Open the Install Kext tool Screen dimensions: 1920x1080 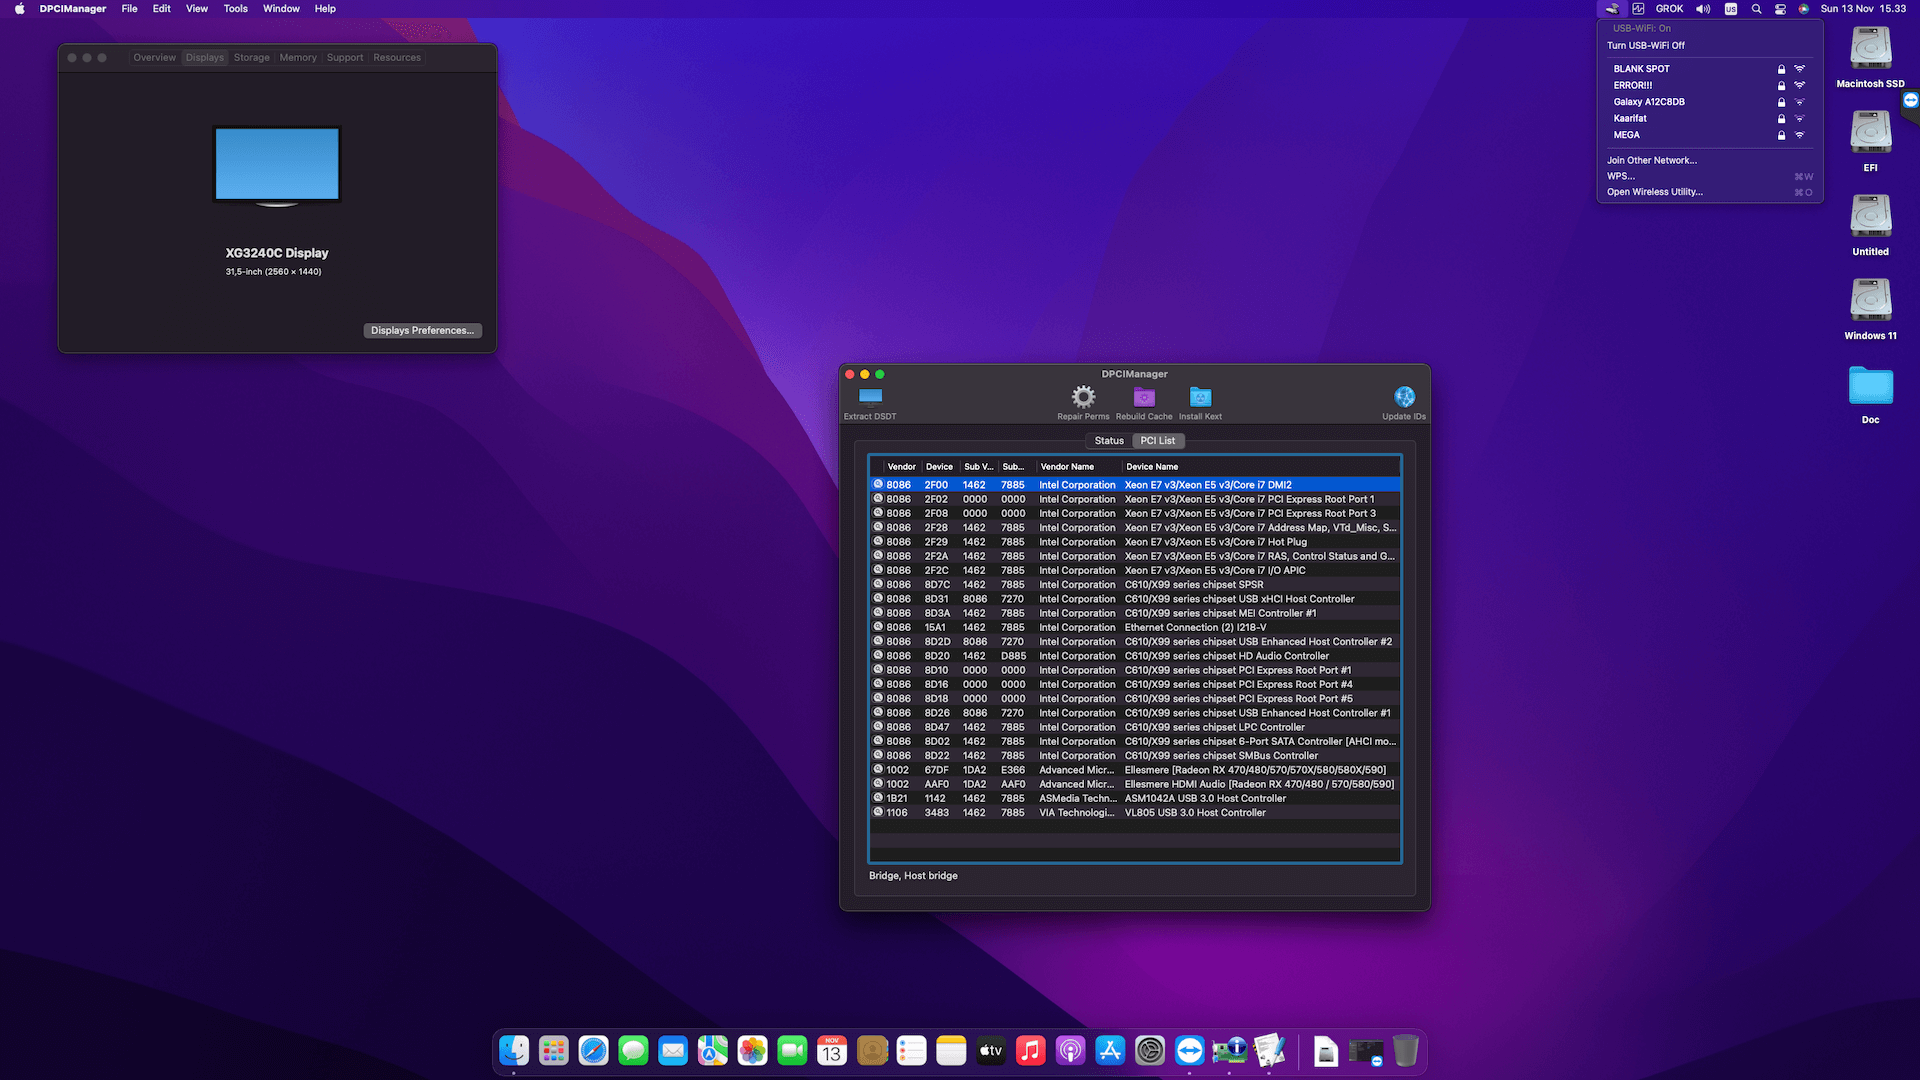(1199, 397)
